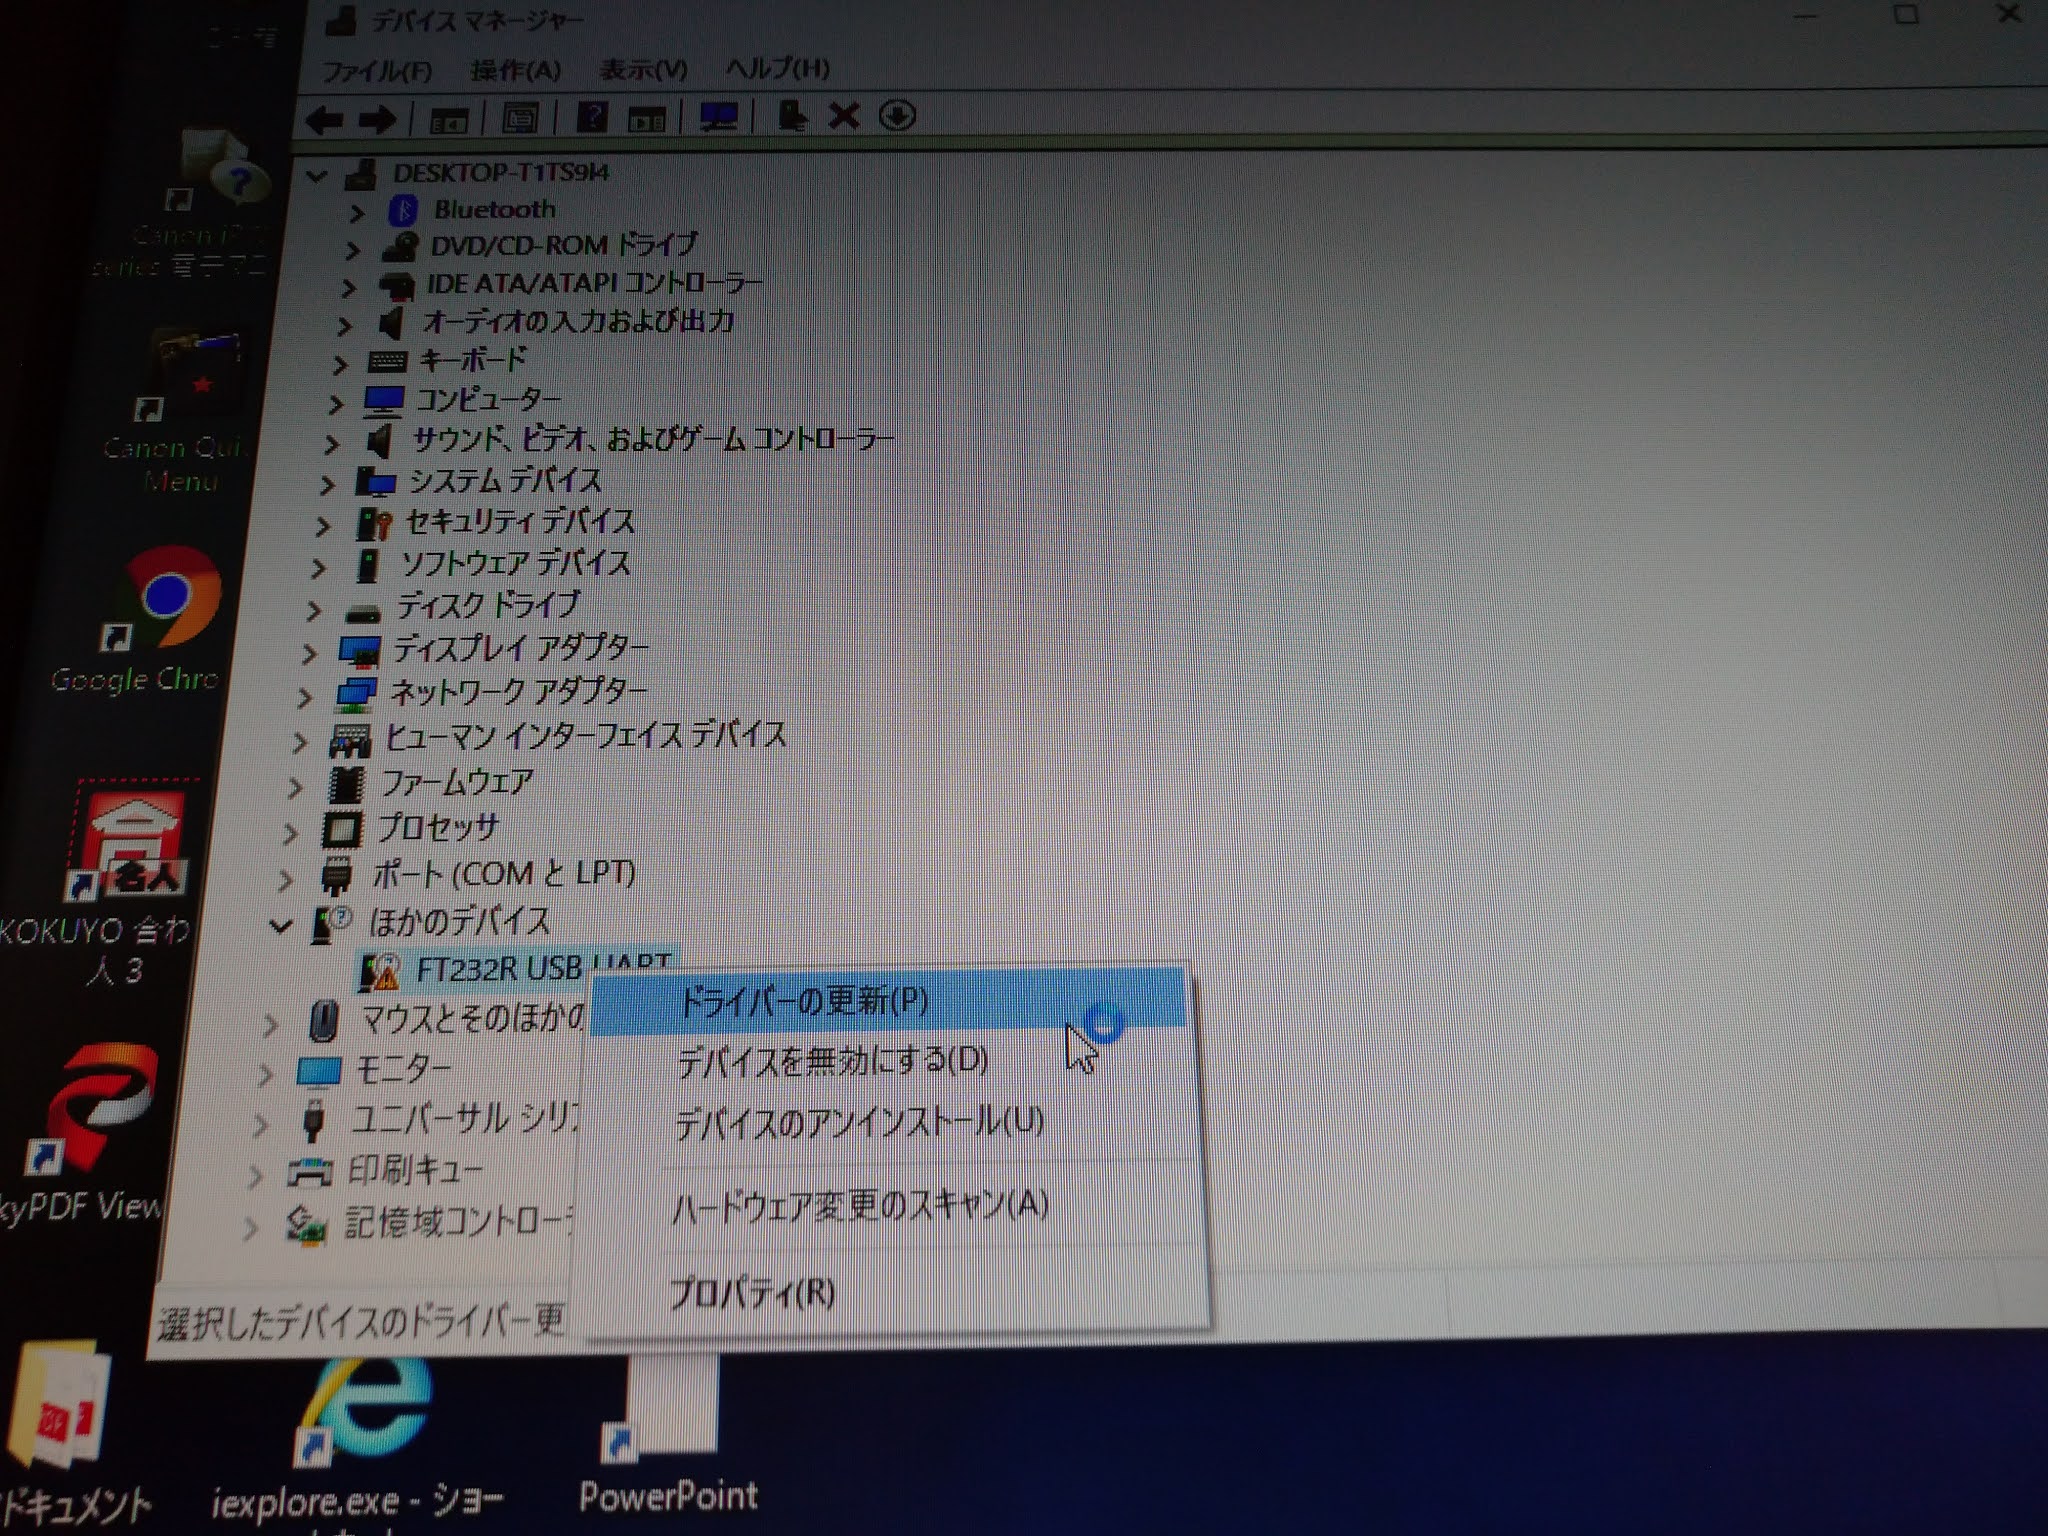Collapse the ほかのデバイス category
Screen dimensions: 2048x1536
(280, 927)
